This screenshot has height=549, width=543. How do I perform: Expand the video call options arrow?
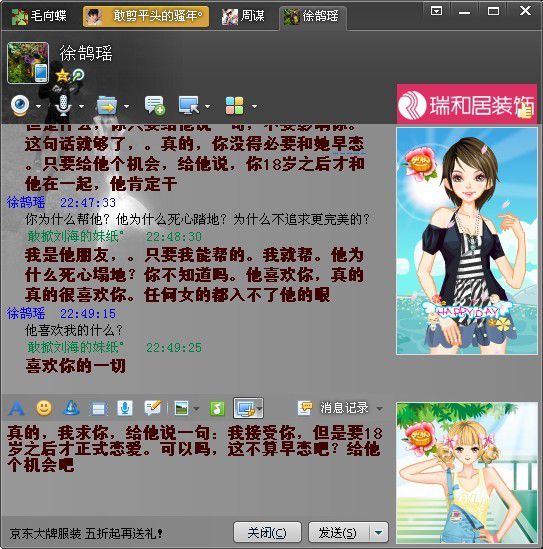coord(38,106)
